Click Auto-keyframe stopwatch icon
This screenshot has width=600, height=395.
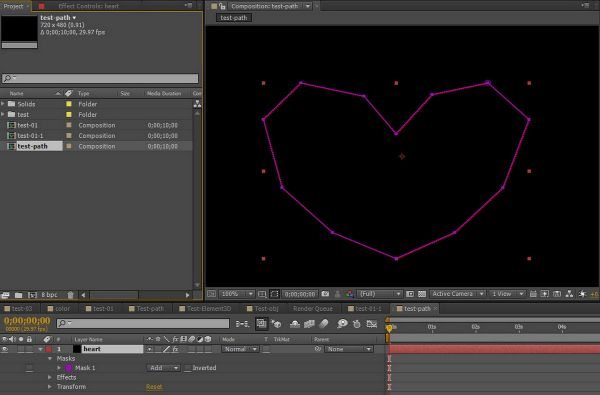(x=357, y=324)
